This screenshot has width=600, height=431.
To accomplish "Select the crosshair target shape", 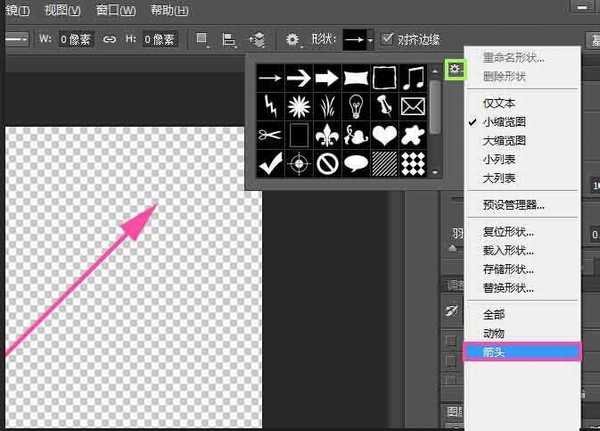I will pos(298,163).
